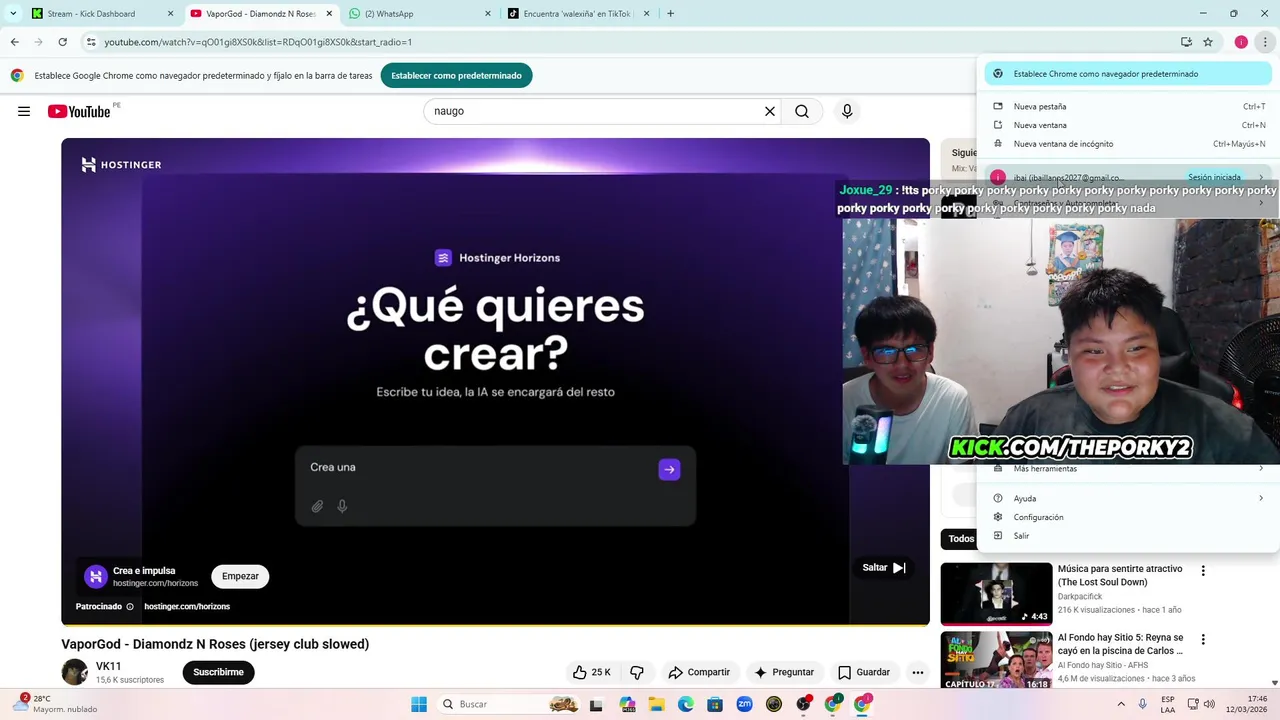Open 'Al Fondo hay Sitio 5' video thumbnail
This screenshot has height=720, width=1280.
(x=996, y=660)
